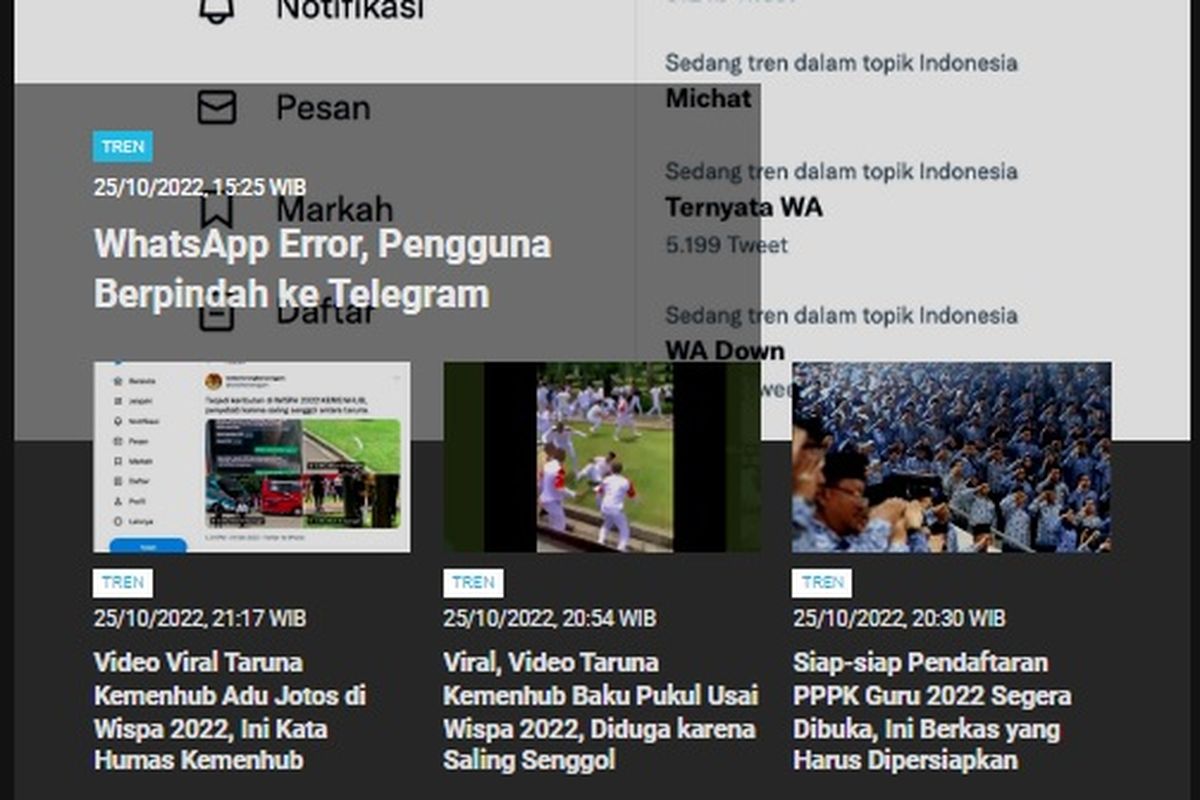Click the Jelajahi icon in embedded Twitter sidebar
Screen dimensions: 1200x800
(120, 400)
